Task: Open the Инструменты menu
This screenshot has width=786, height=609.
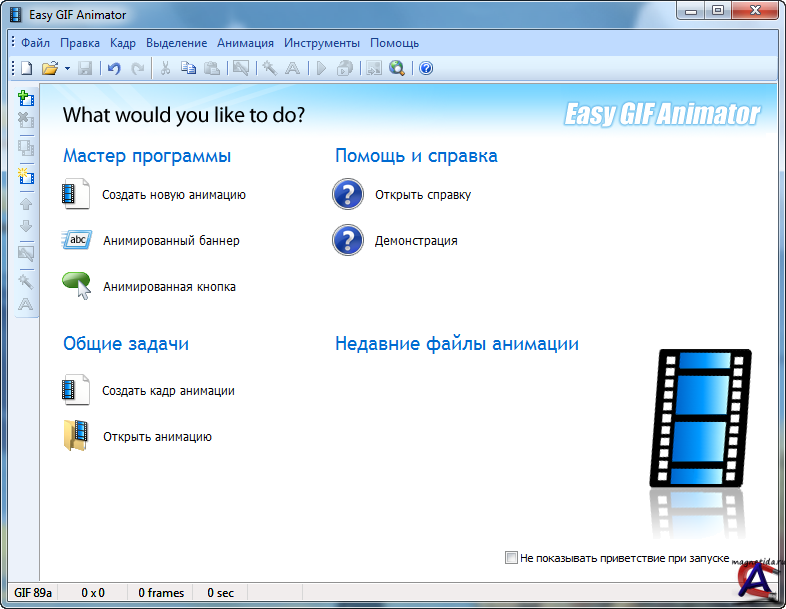Action: point(321,43)
